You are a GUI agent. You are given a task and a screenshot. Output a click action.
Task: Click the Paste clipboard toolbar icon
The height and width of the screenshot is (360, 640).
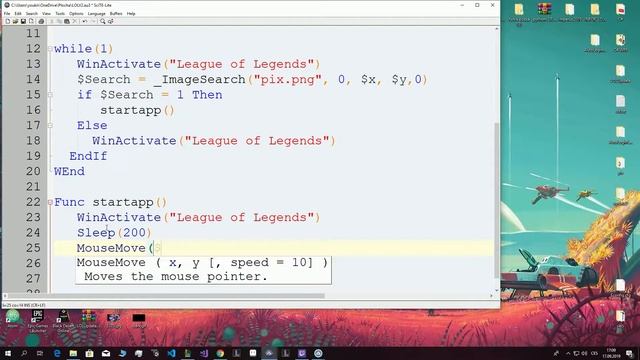(67, 21)
